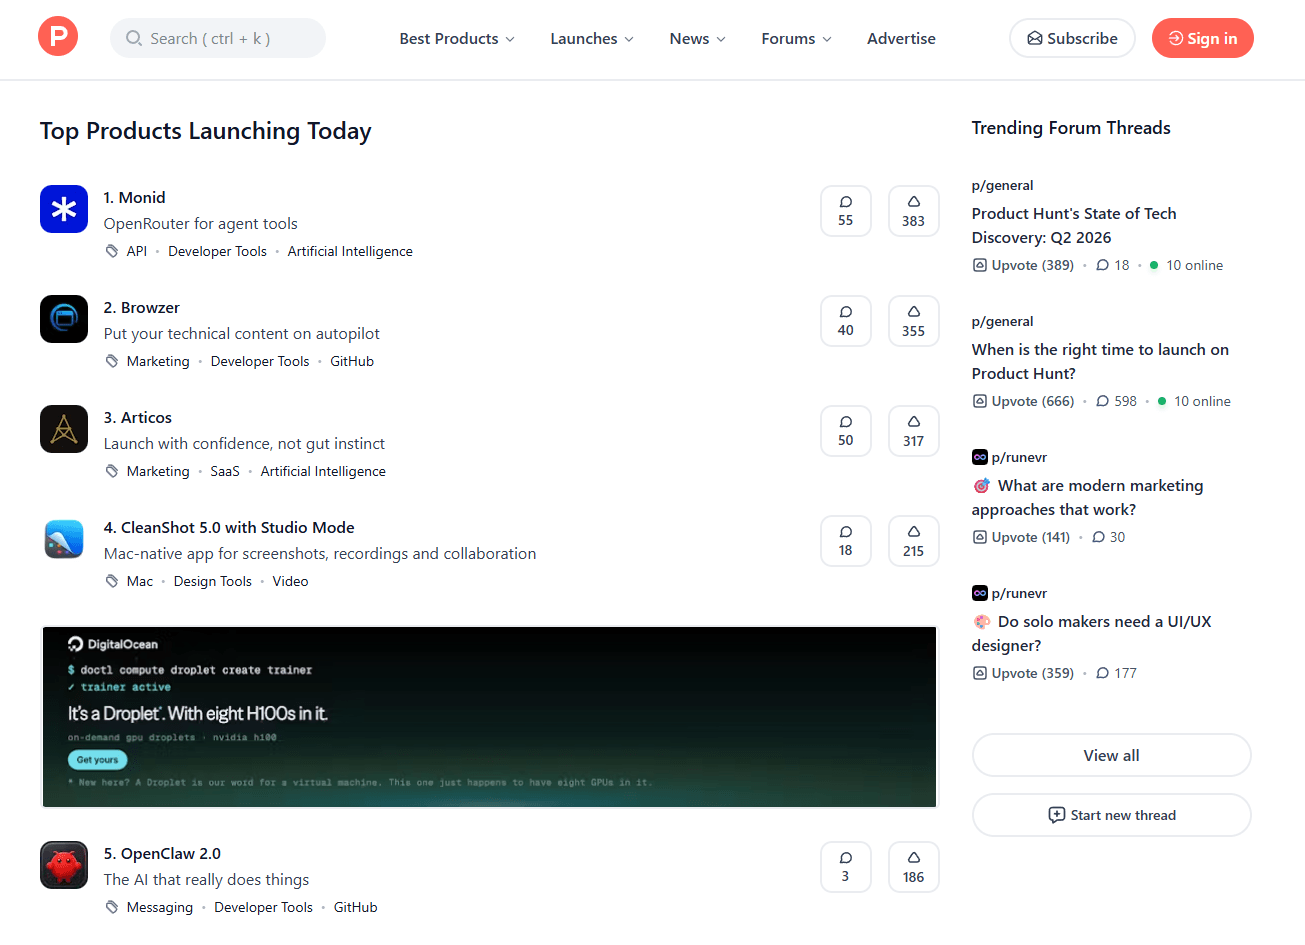Select the Developer Tools tag under OpenClaw

click(263, 907)
